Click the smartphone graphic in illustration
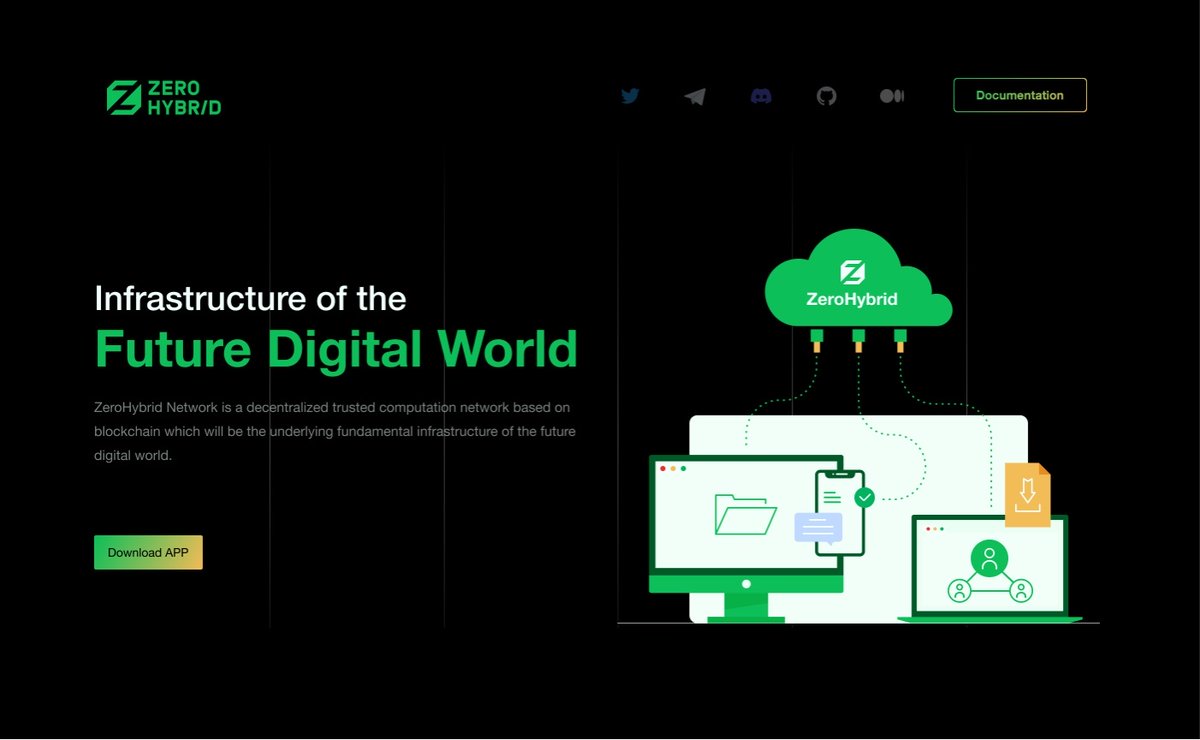This screenshot has height=740, width=1200. coord(838,513)
